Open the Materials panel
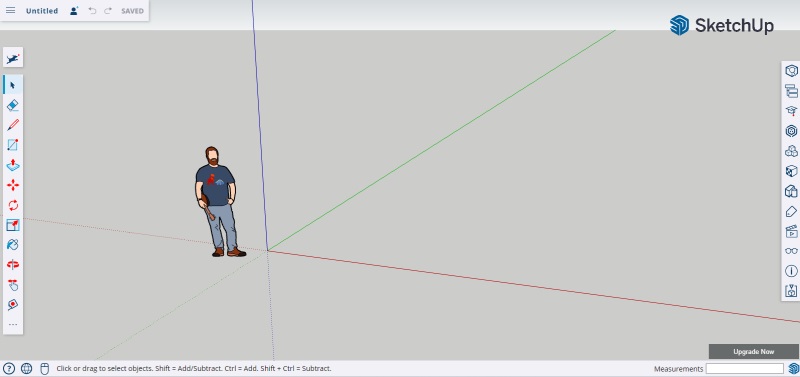The width and height of the screenshot is (800, 377). point(791,171)
